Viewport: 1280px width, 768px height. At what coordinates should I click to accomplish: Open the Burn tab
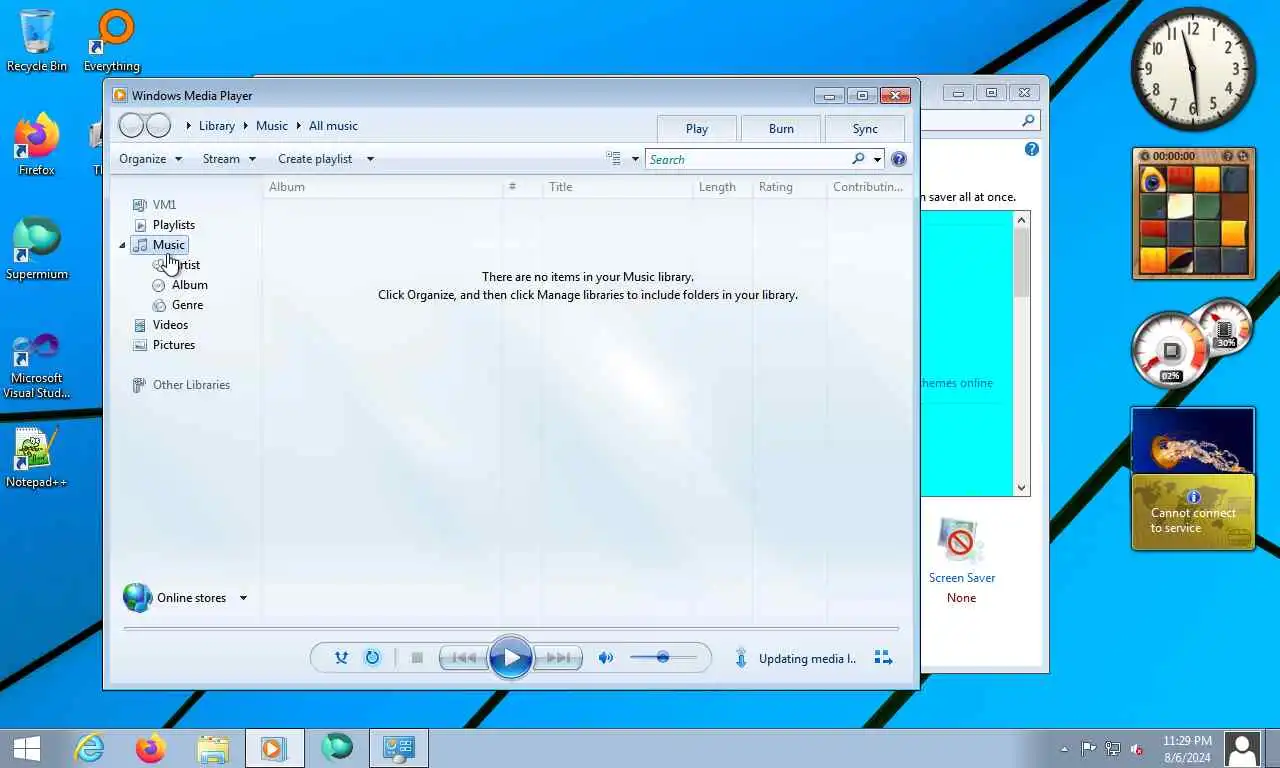(781, 128)
